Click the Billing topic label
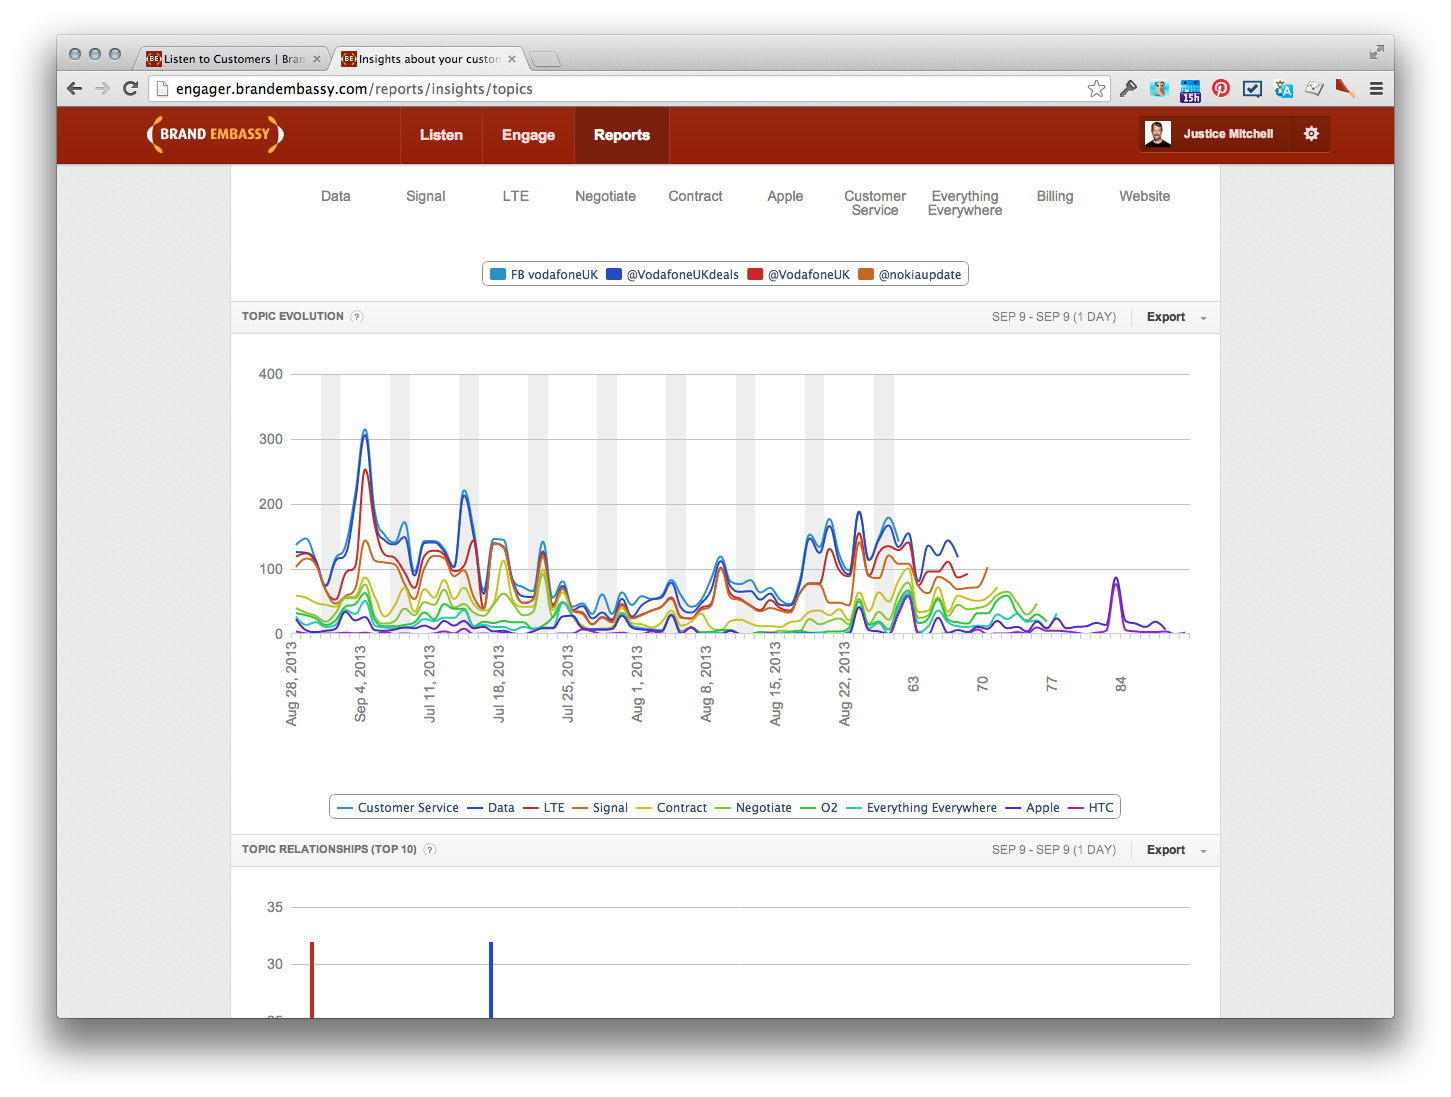Image resolution: width=1451 pixels, height=1097 pixels. click(1055, 197)
